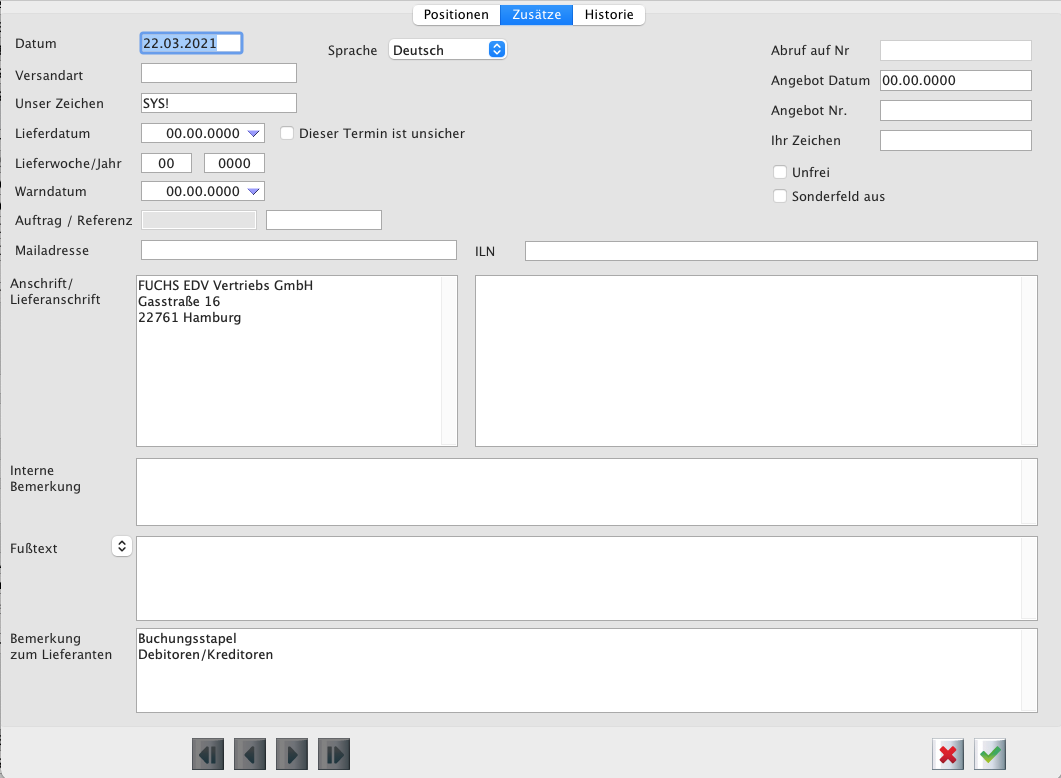Open the Fußtext selection popup
Screen dimensions: 1061x778
point(121,546)
